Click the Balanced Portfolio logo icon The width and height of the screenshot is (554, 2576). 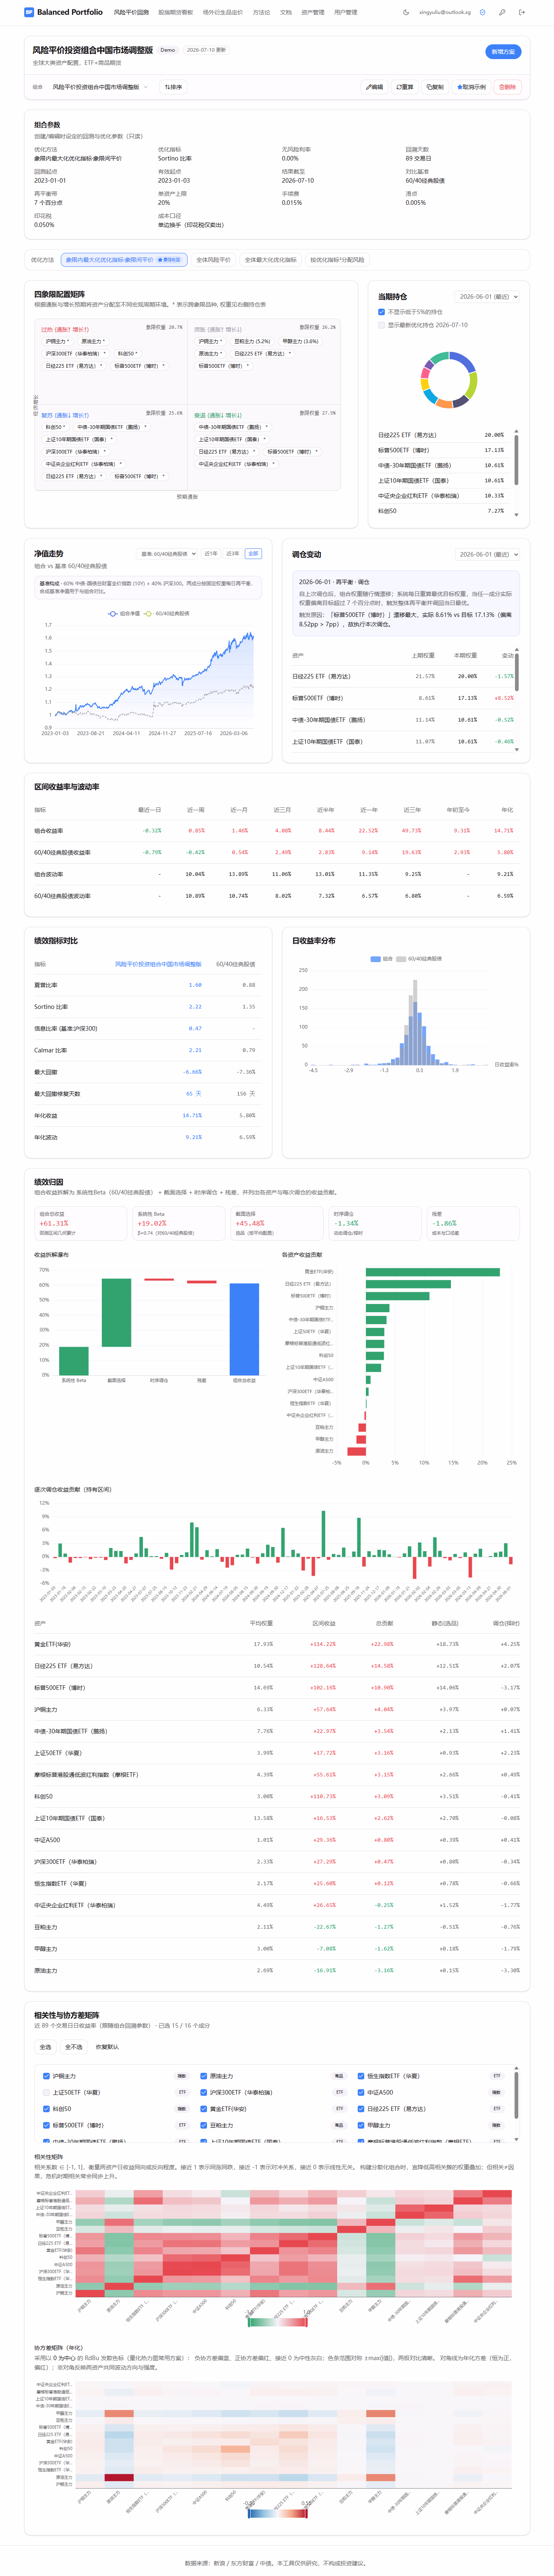tap(29, 12)
